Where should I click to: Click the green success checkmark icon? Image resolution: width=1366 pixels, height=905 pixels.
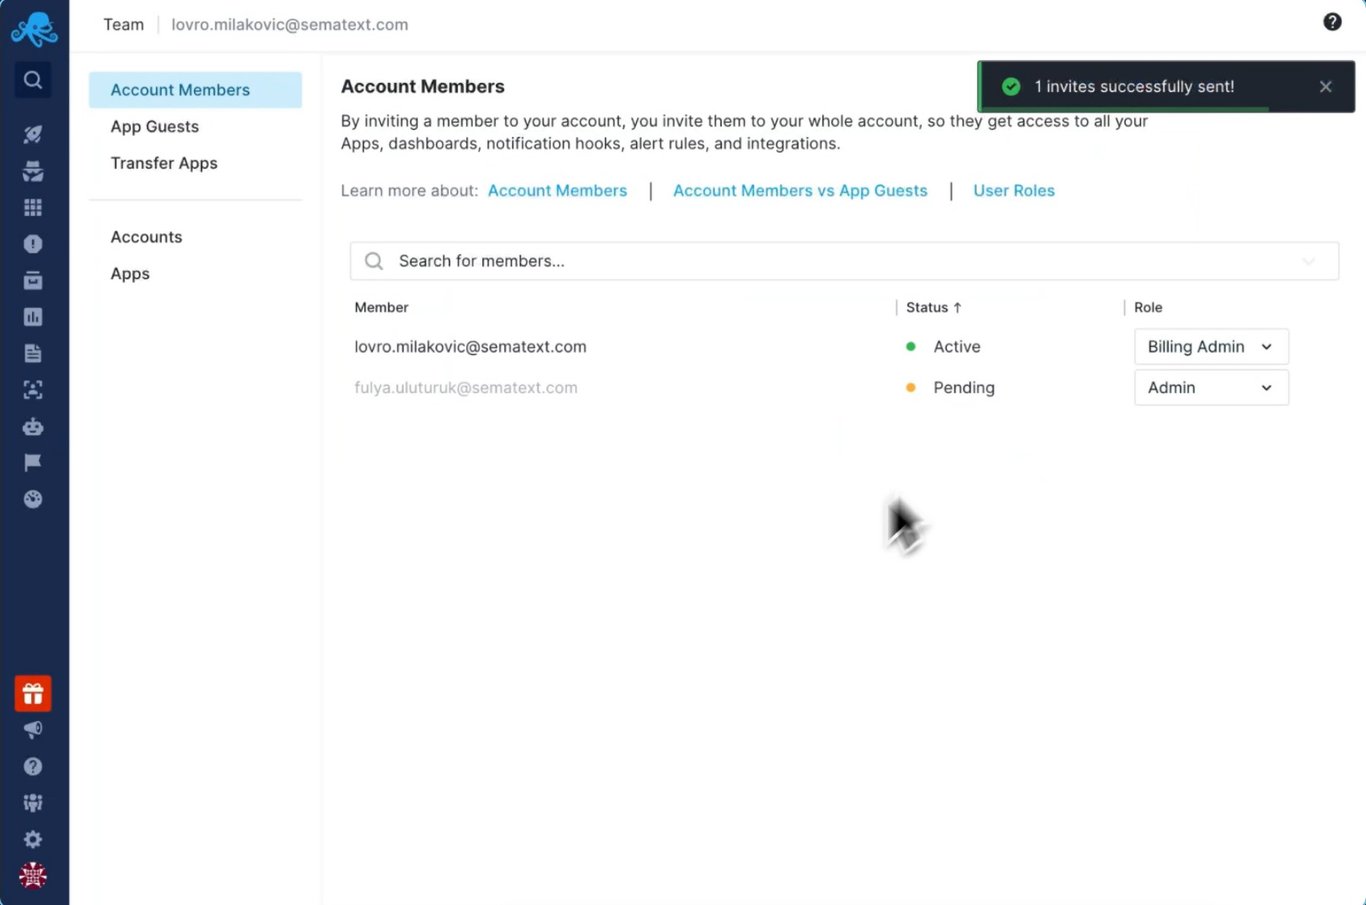pyautogui.click(x=1011, y=87)
